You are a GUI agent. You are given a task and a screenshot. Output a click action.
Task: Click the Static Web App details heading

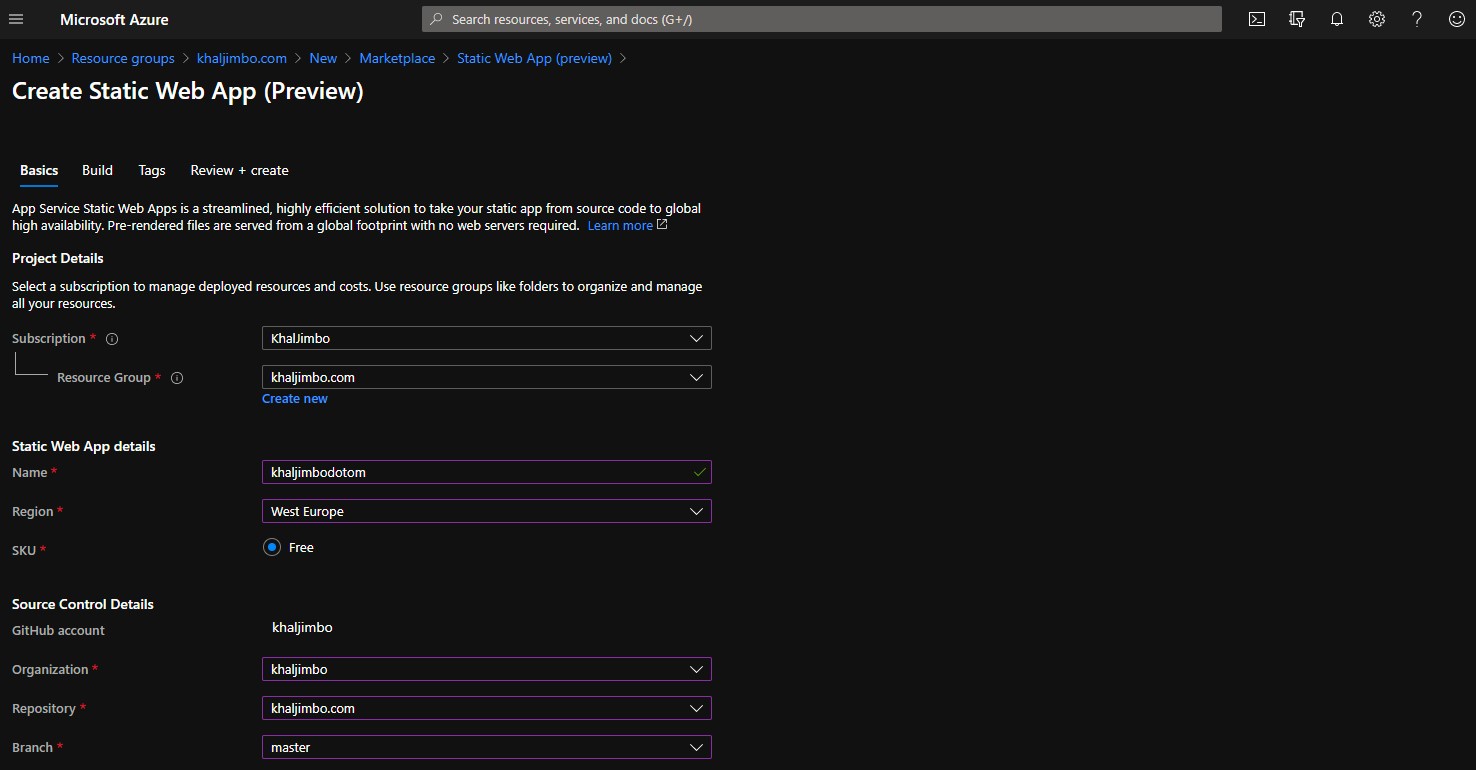84,446
